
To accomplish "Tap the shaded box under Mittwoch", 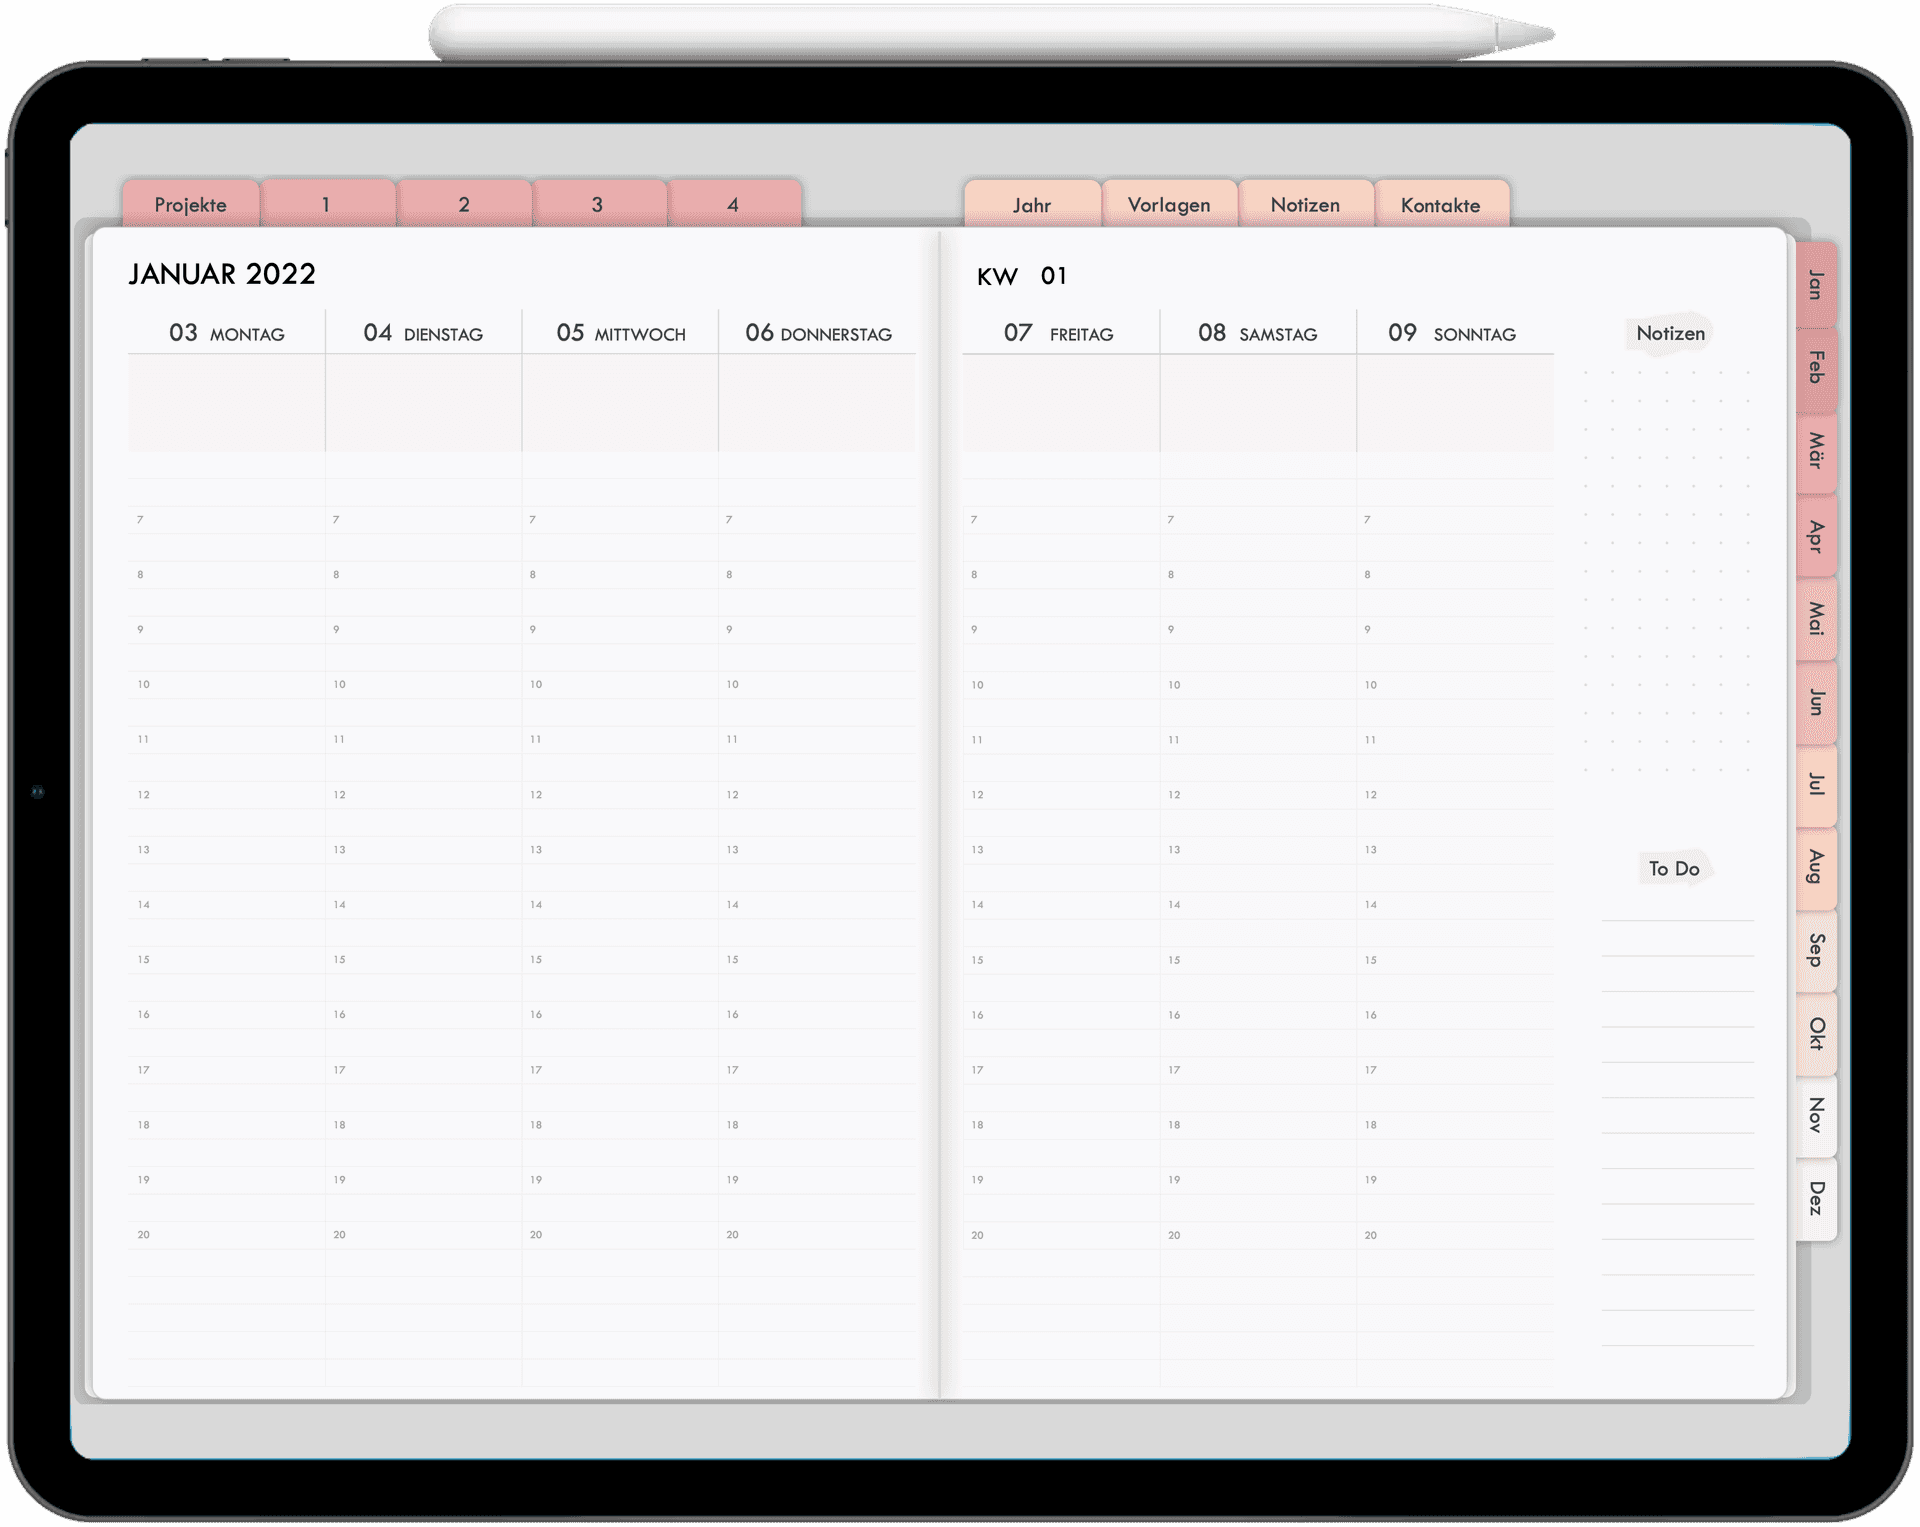I will point(620,403).
